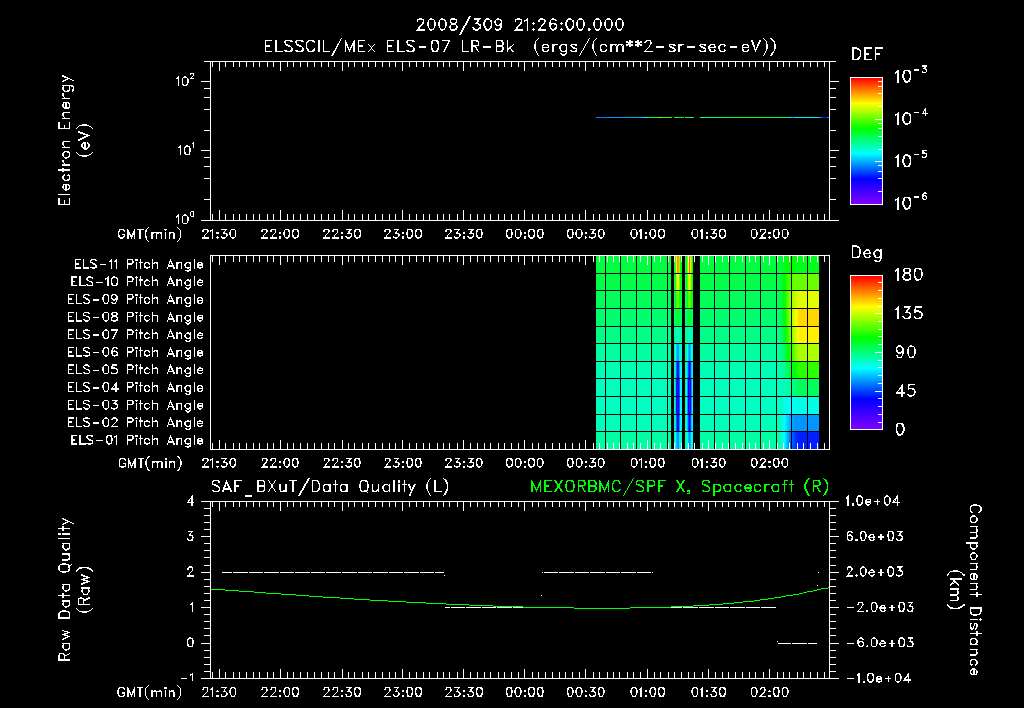Click the thin spectrogram line in top panel

click(712, 118)
